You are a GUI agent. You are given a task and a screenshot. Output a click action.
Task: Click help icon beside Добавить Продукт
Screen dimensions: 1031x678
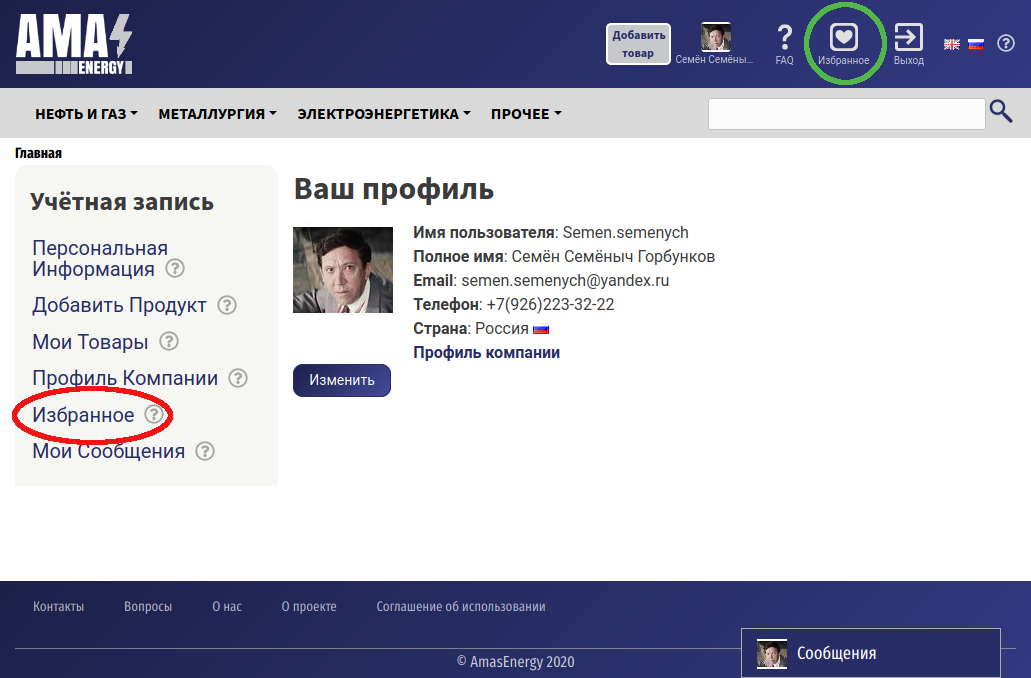227,305
